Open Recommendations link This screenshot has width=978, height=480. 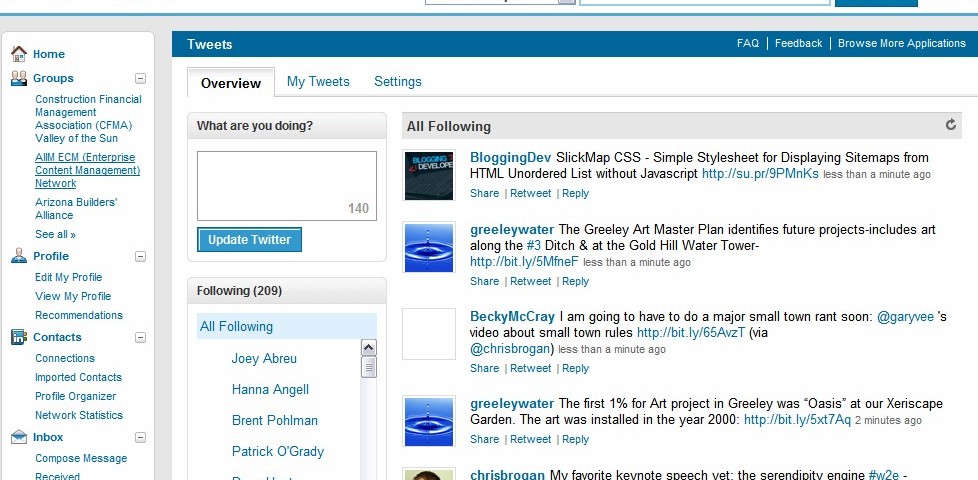pyautogui.click(x=79, y=315)
